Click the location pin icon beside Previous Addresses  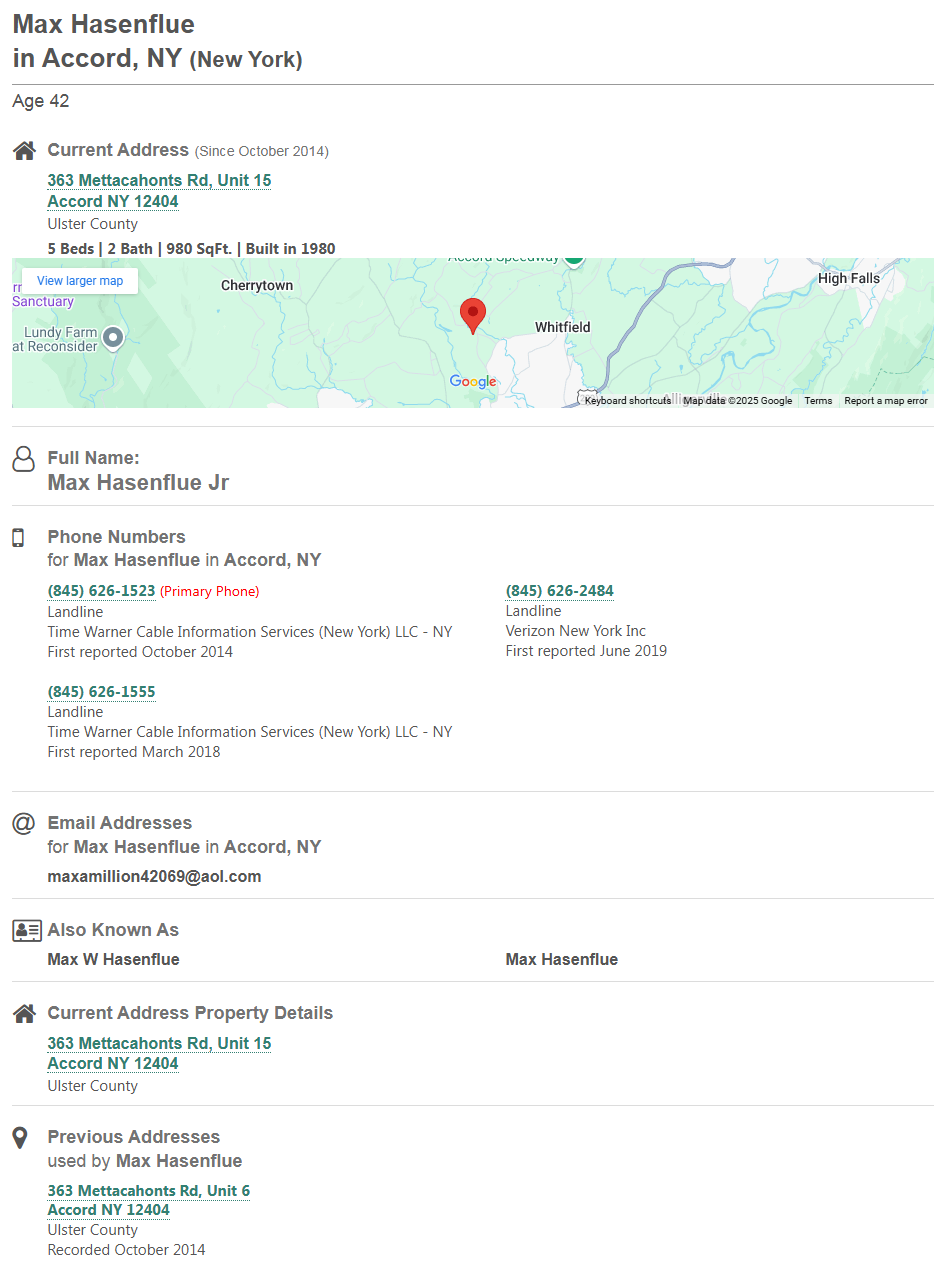(x=19, y=1138)
